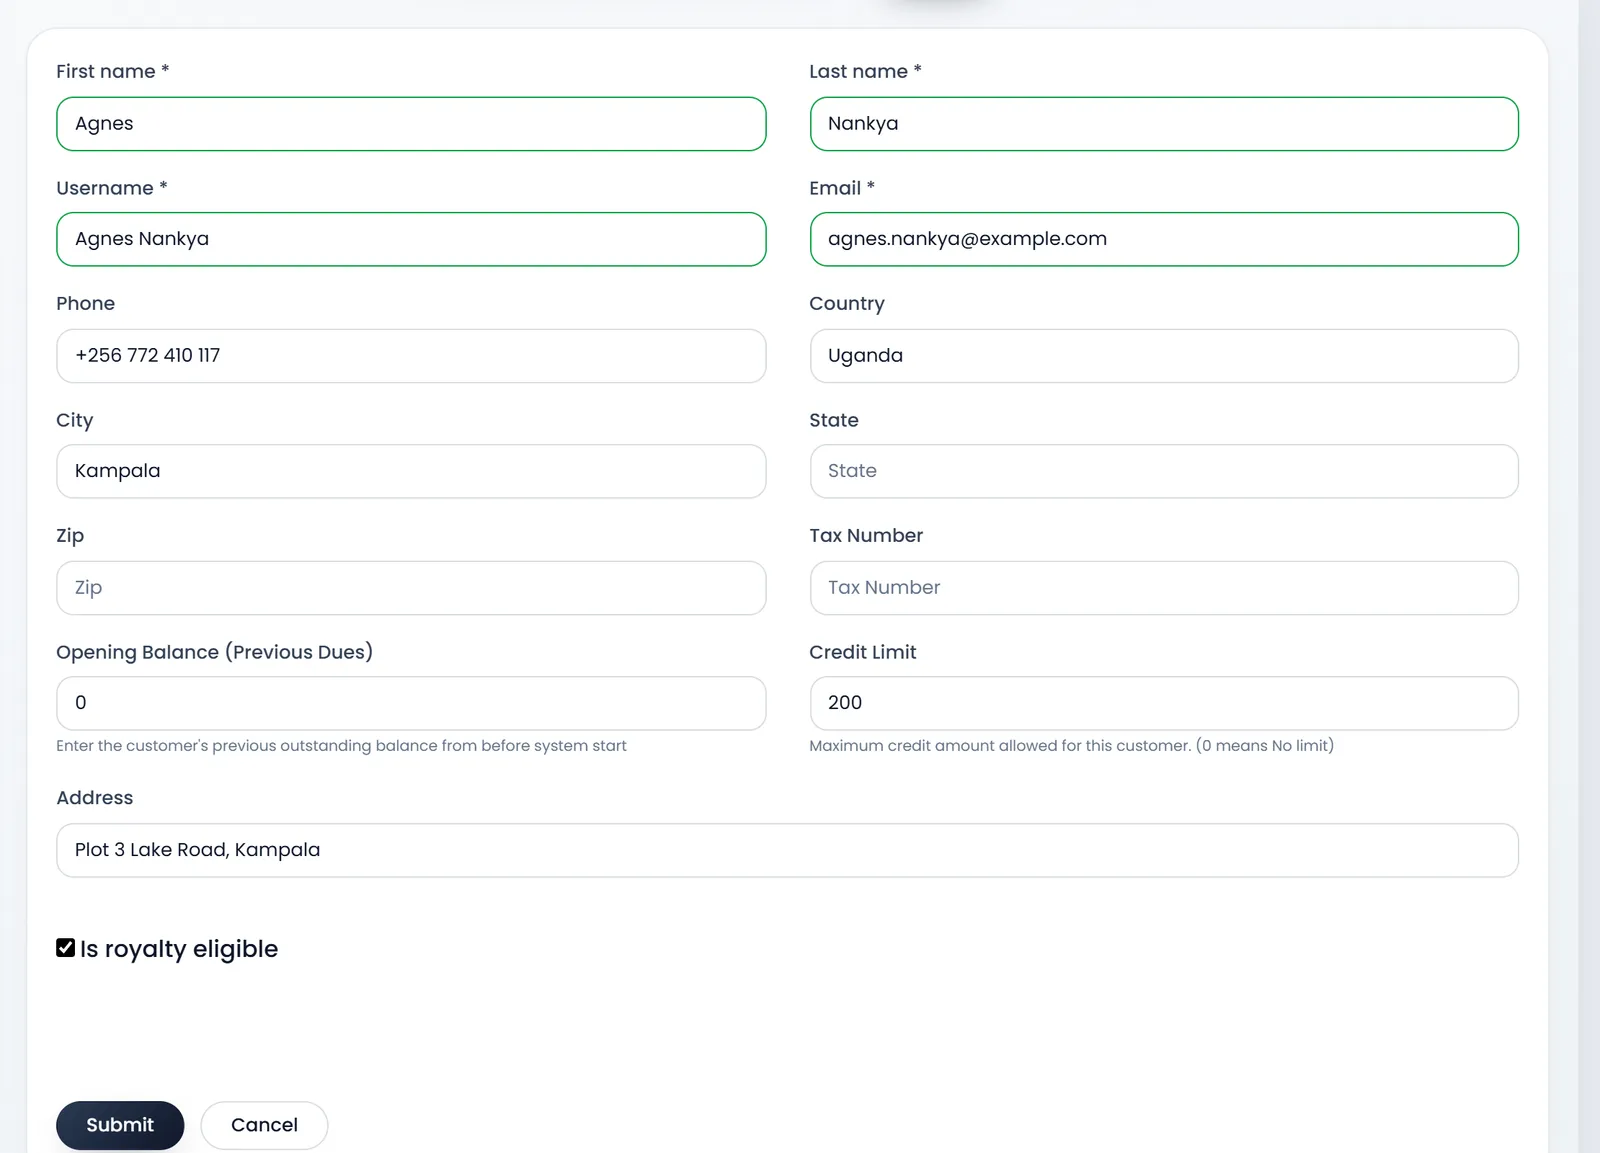This screenshot has height=1153, width=1600.
Task: Click the Credit Limit field with 200
Action: 1164,703
